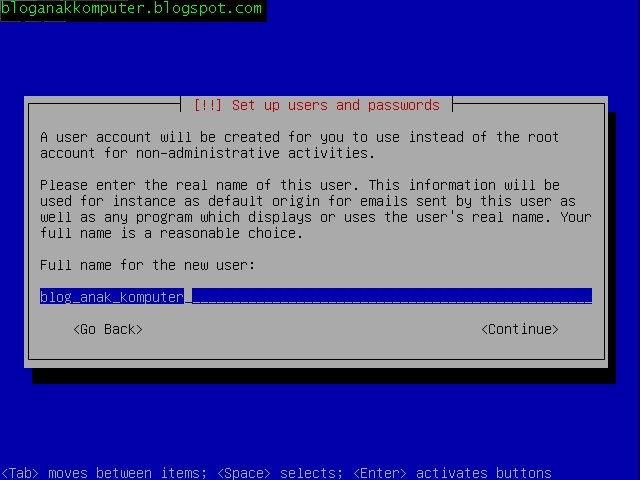Focus the full name input field

pos(316,296)
